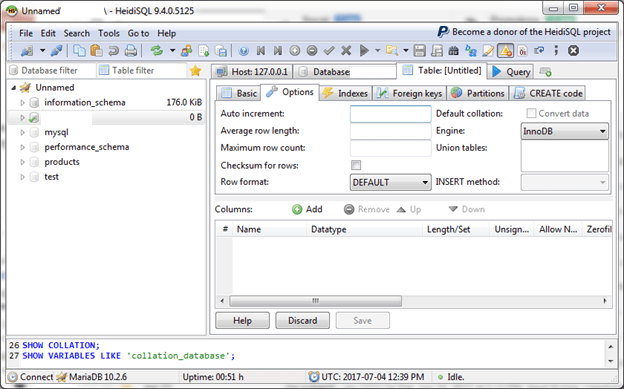Viewport: 624px width, 389px height.
Task: Tick the Checksum for rows checkbox
Action: coord(356,165)
